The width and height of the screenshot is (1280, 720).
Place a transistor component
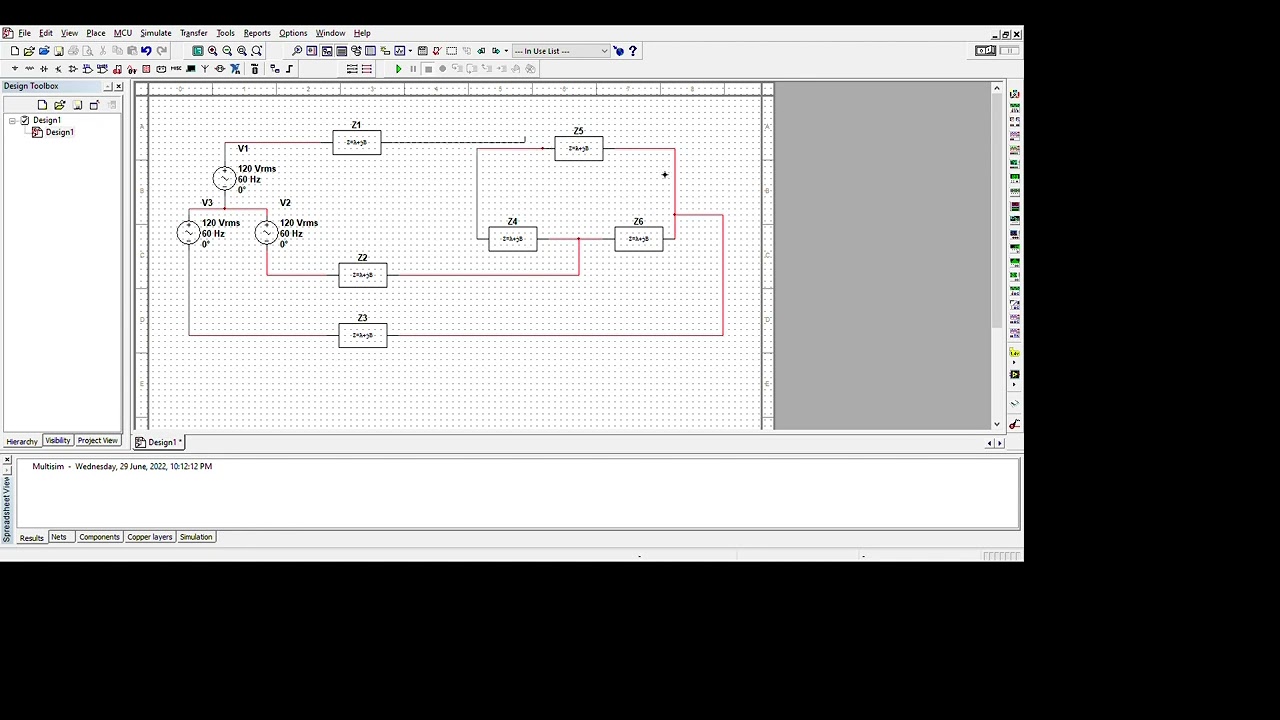[x=58, y=69]
